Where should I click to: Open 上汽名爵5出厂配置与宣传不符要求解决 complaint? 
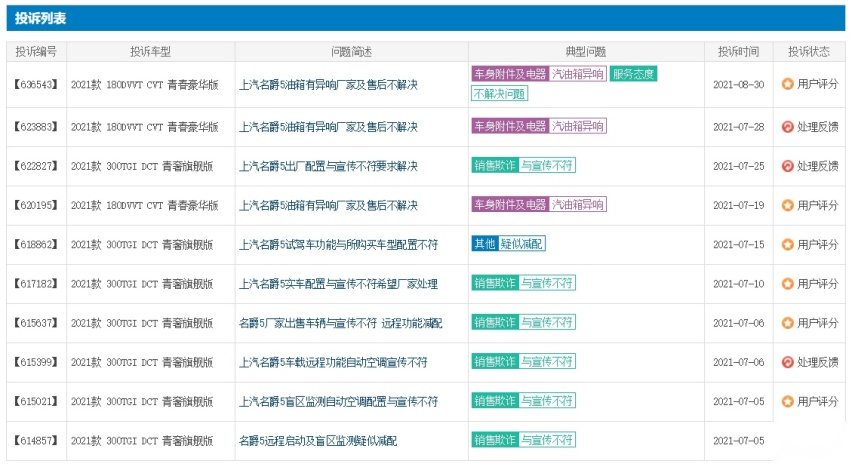click(x=328, y=166)
